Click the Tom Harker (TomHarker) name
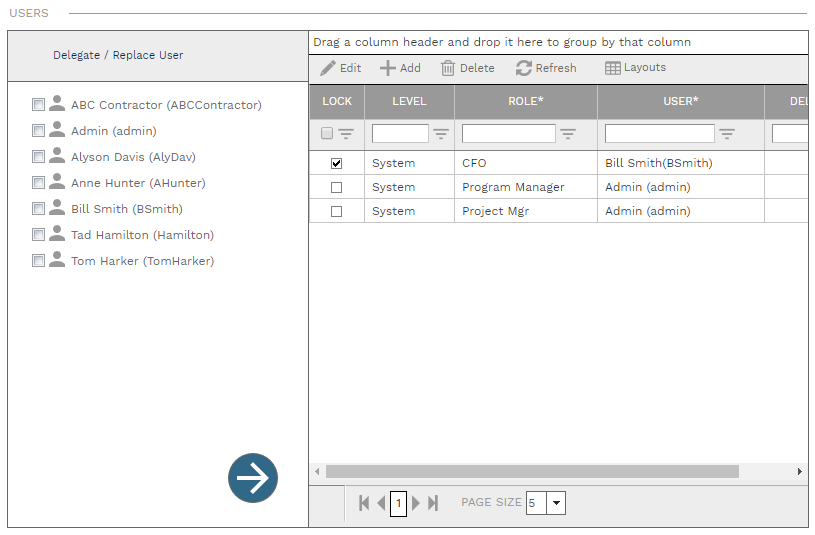 click(142, 261)
